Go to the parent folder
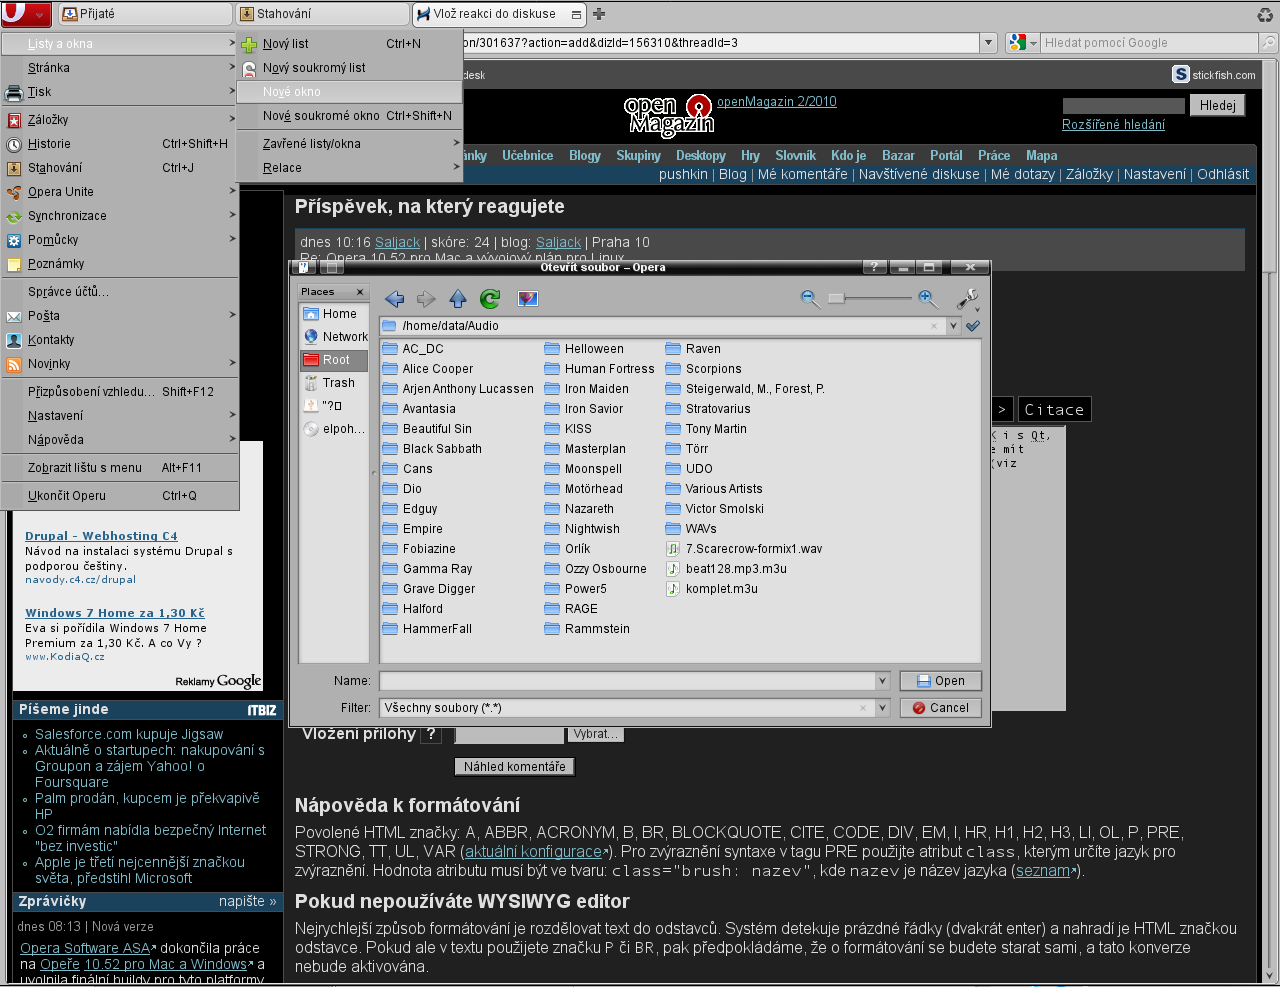Viewport: 1280px width, 987px height. point(458,299)
